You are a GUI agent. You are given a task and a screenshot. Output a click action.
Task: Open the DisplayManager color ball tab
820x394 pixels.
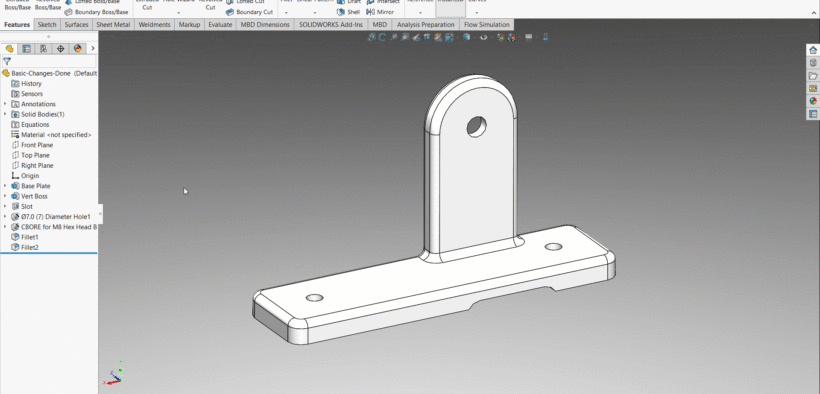[78, 49]
